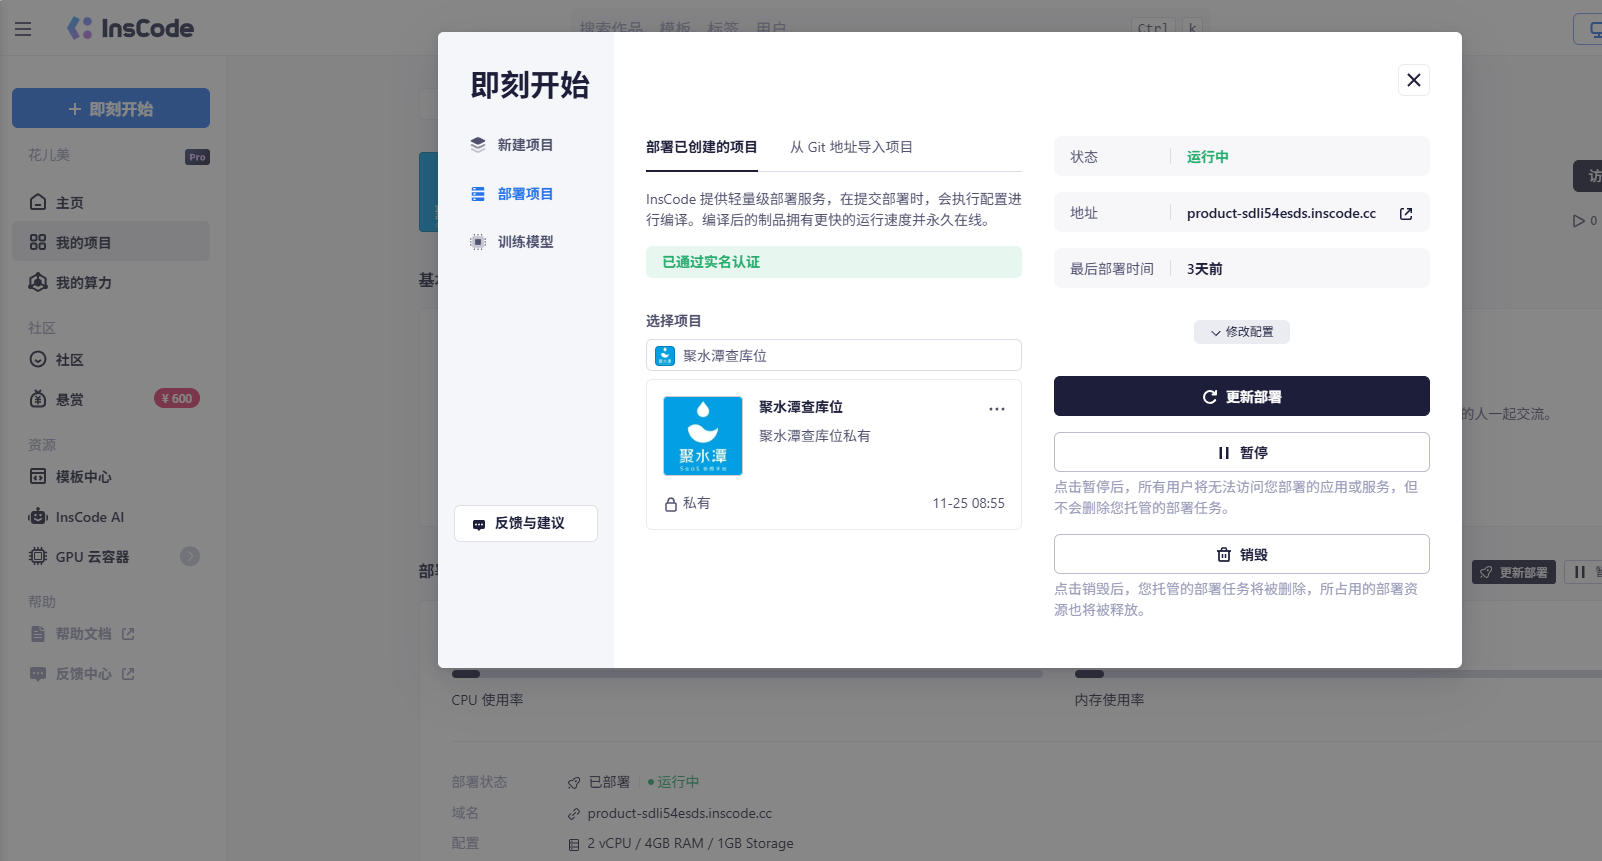Screen dimensions: 1602x861
Task: Click the 聚水潭 project thumbnail
Action: pyautogui.click(x=703, y=436)
